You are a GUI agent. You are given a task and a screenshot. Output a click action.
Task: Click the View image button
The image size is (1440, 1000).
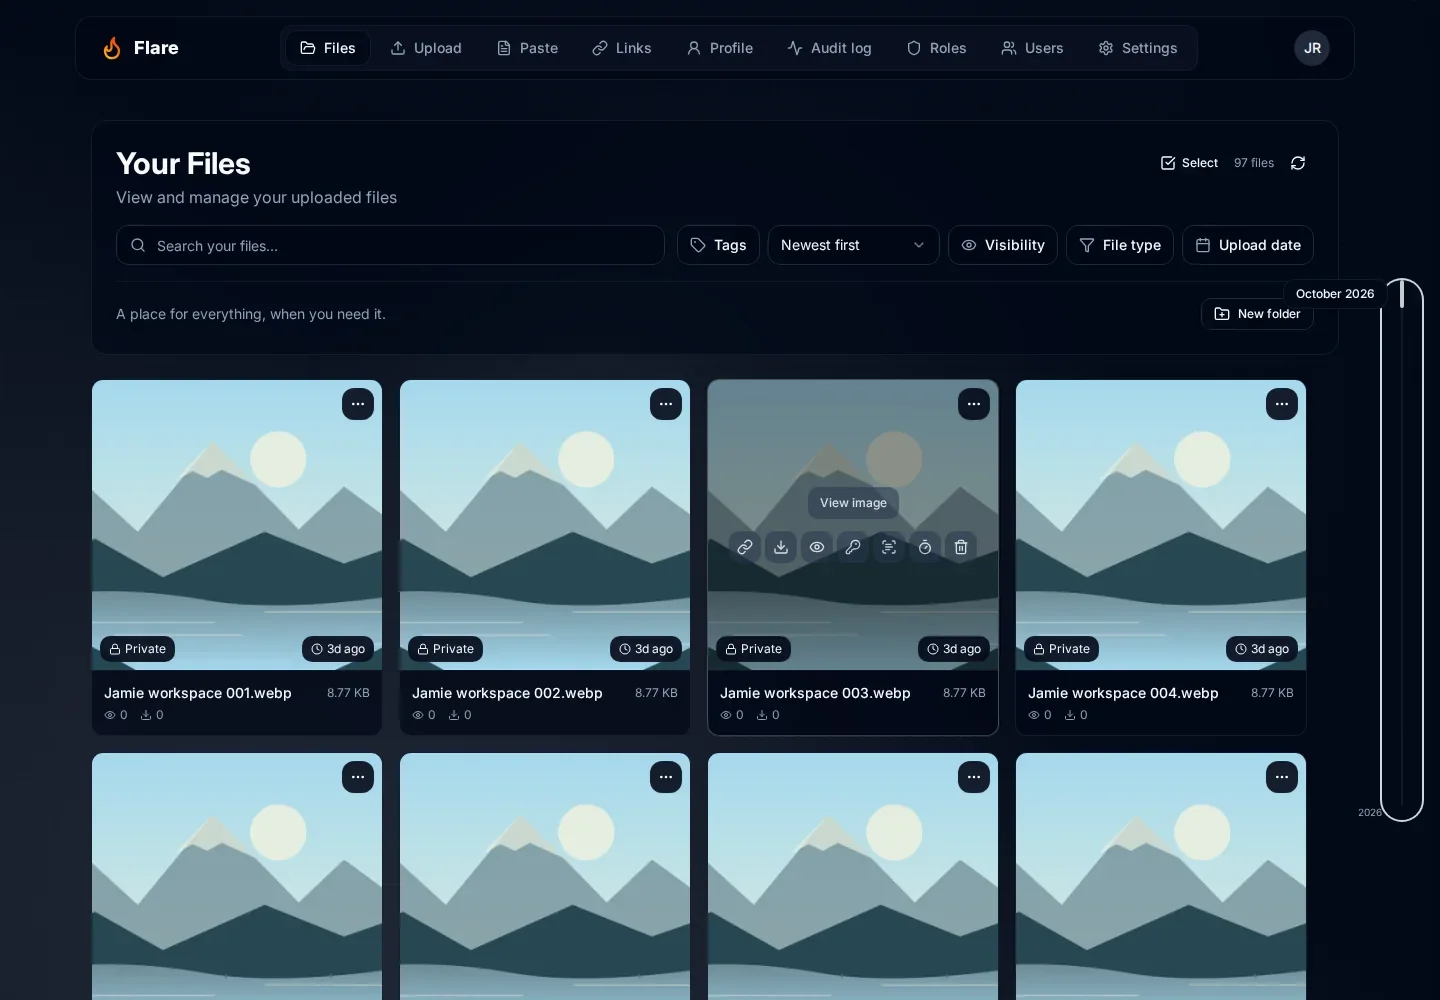click(853, 503)
